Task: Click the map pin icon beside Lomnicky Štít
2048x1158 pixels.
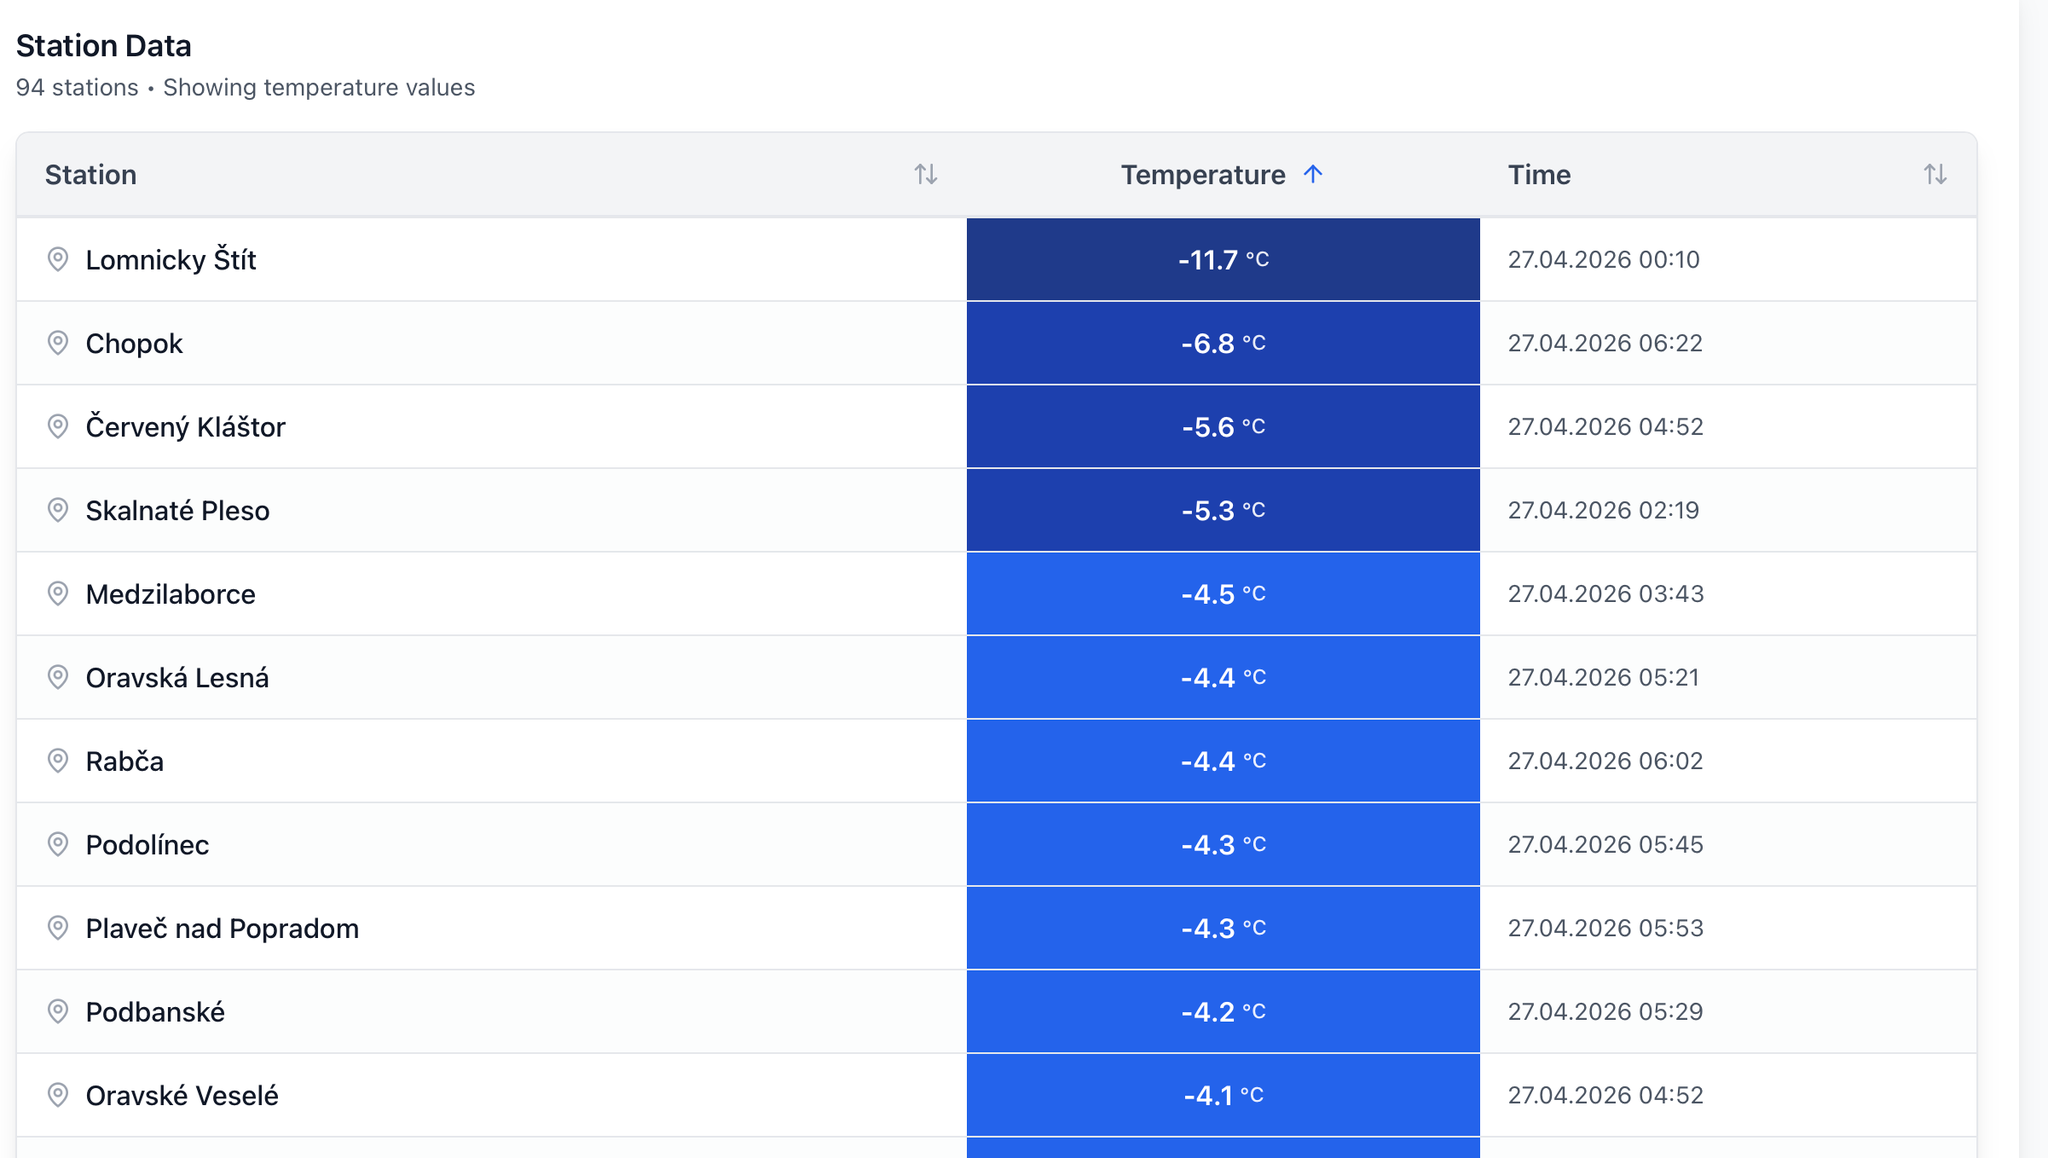Action: point(58,260)
